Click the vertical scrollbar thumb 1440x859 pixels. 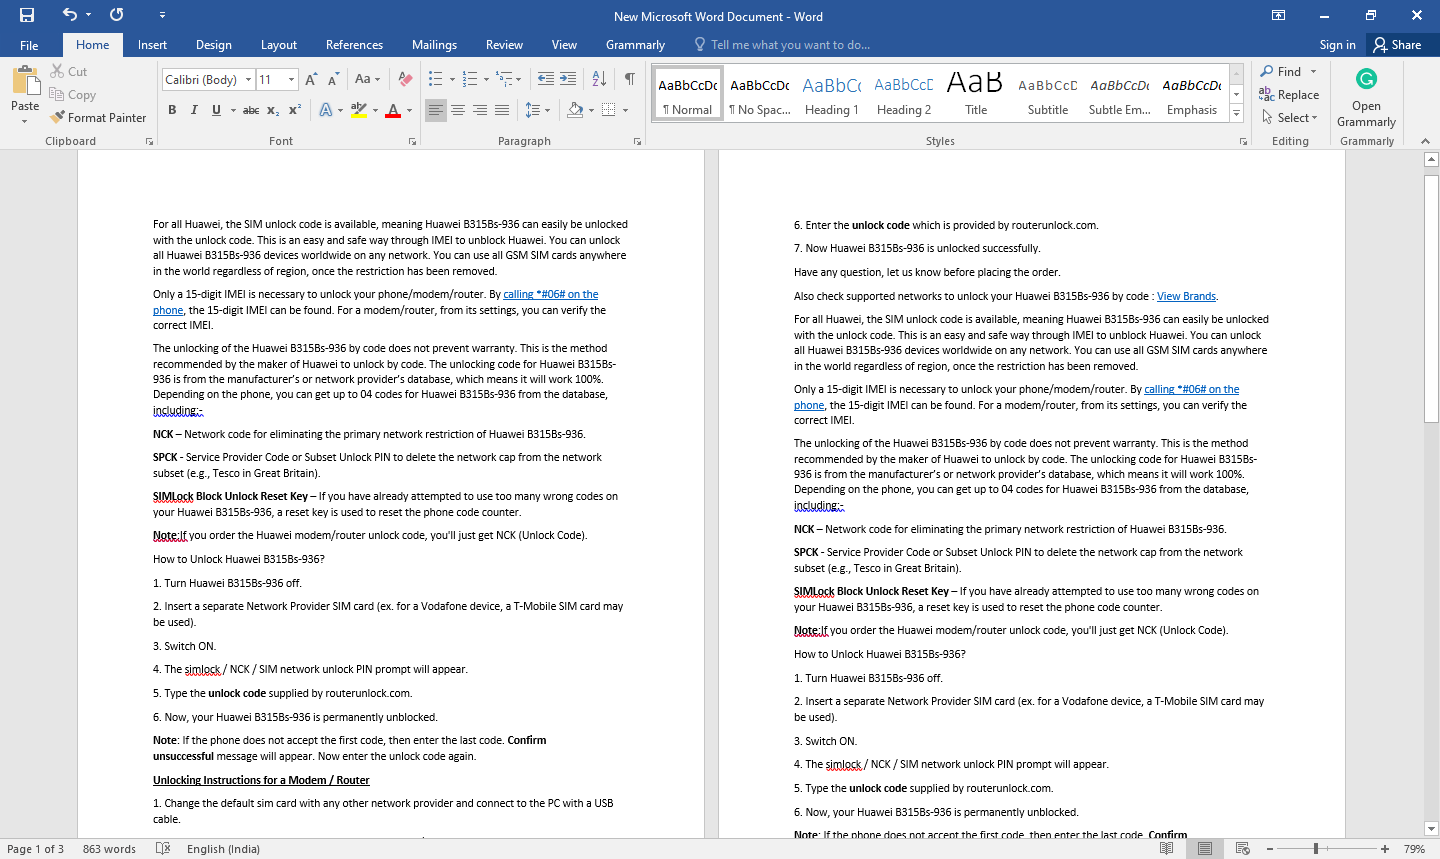click(1431, 298)
